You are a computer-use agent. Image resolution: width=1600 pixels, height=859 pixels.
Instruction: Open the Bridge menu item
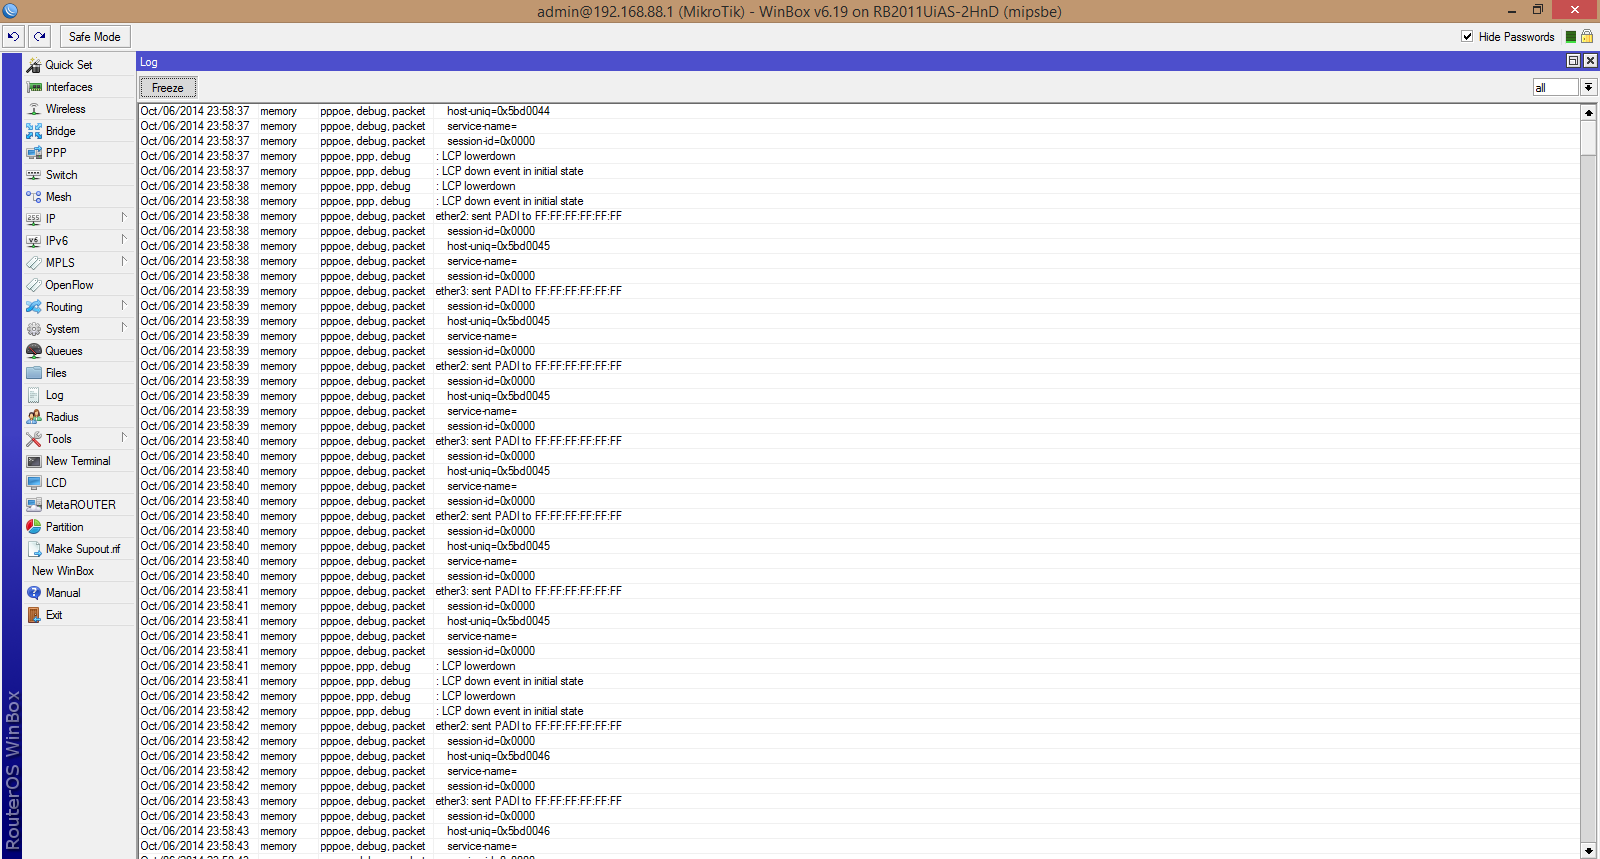point(79,131)
